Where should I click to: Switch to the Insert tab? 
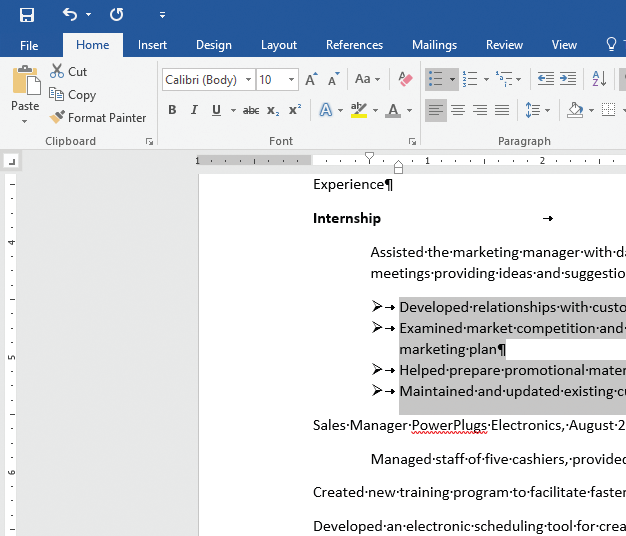pyautogui.click(x=152, y=45)
